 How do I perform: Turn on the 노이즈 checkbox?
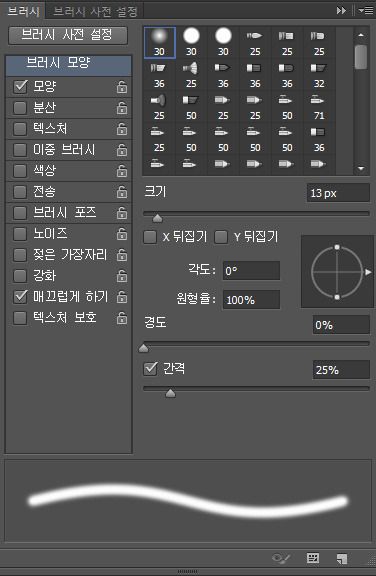(20, 233)
